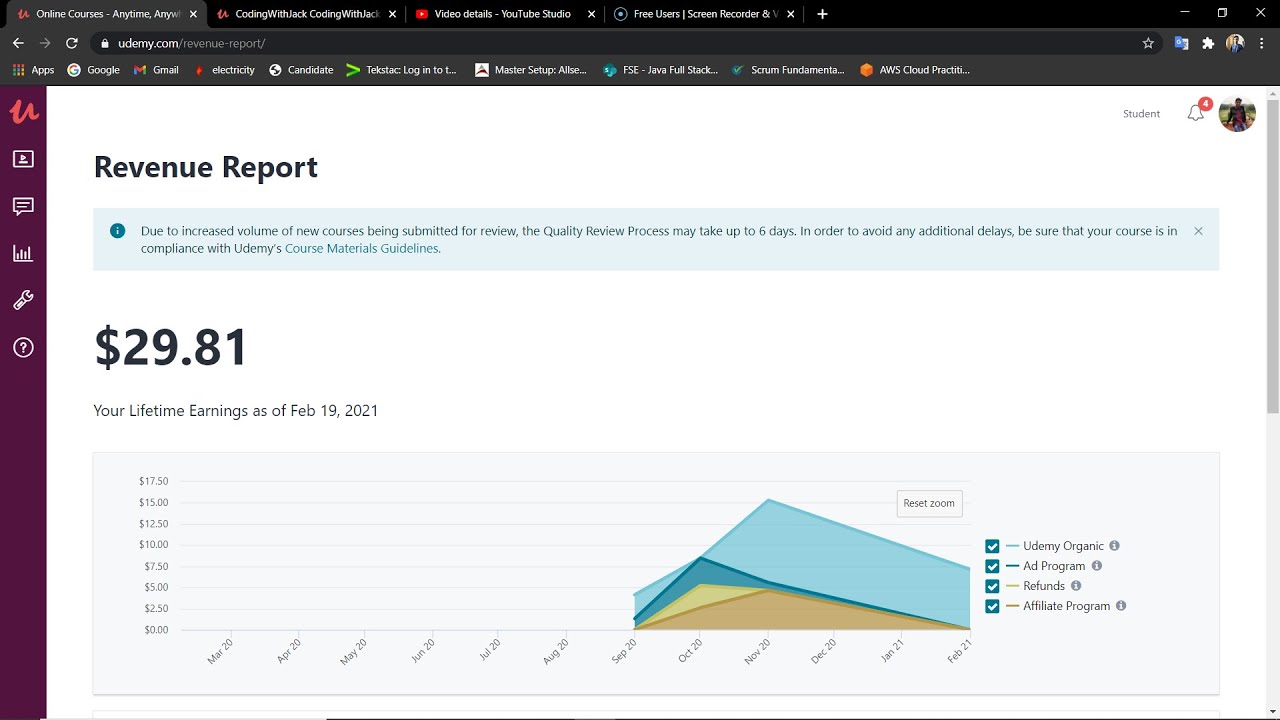1280x720 pixels.
Task: Click info icon next to Refunds
Action: pos(1076,586)
